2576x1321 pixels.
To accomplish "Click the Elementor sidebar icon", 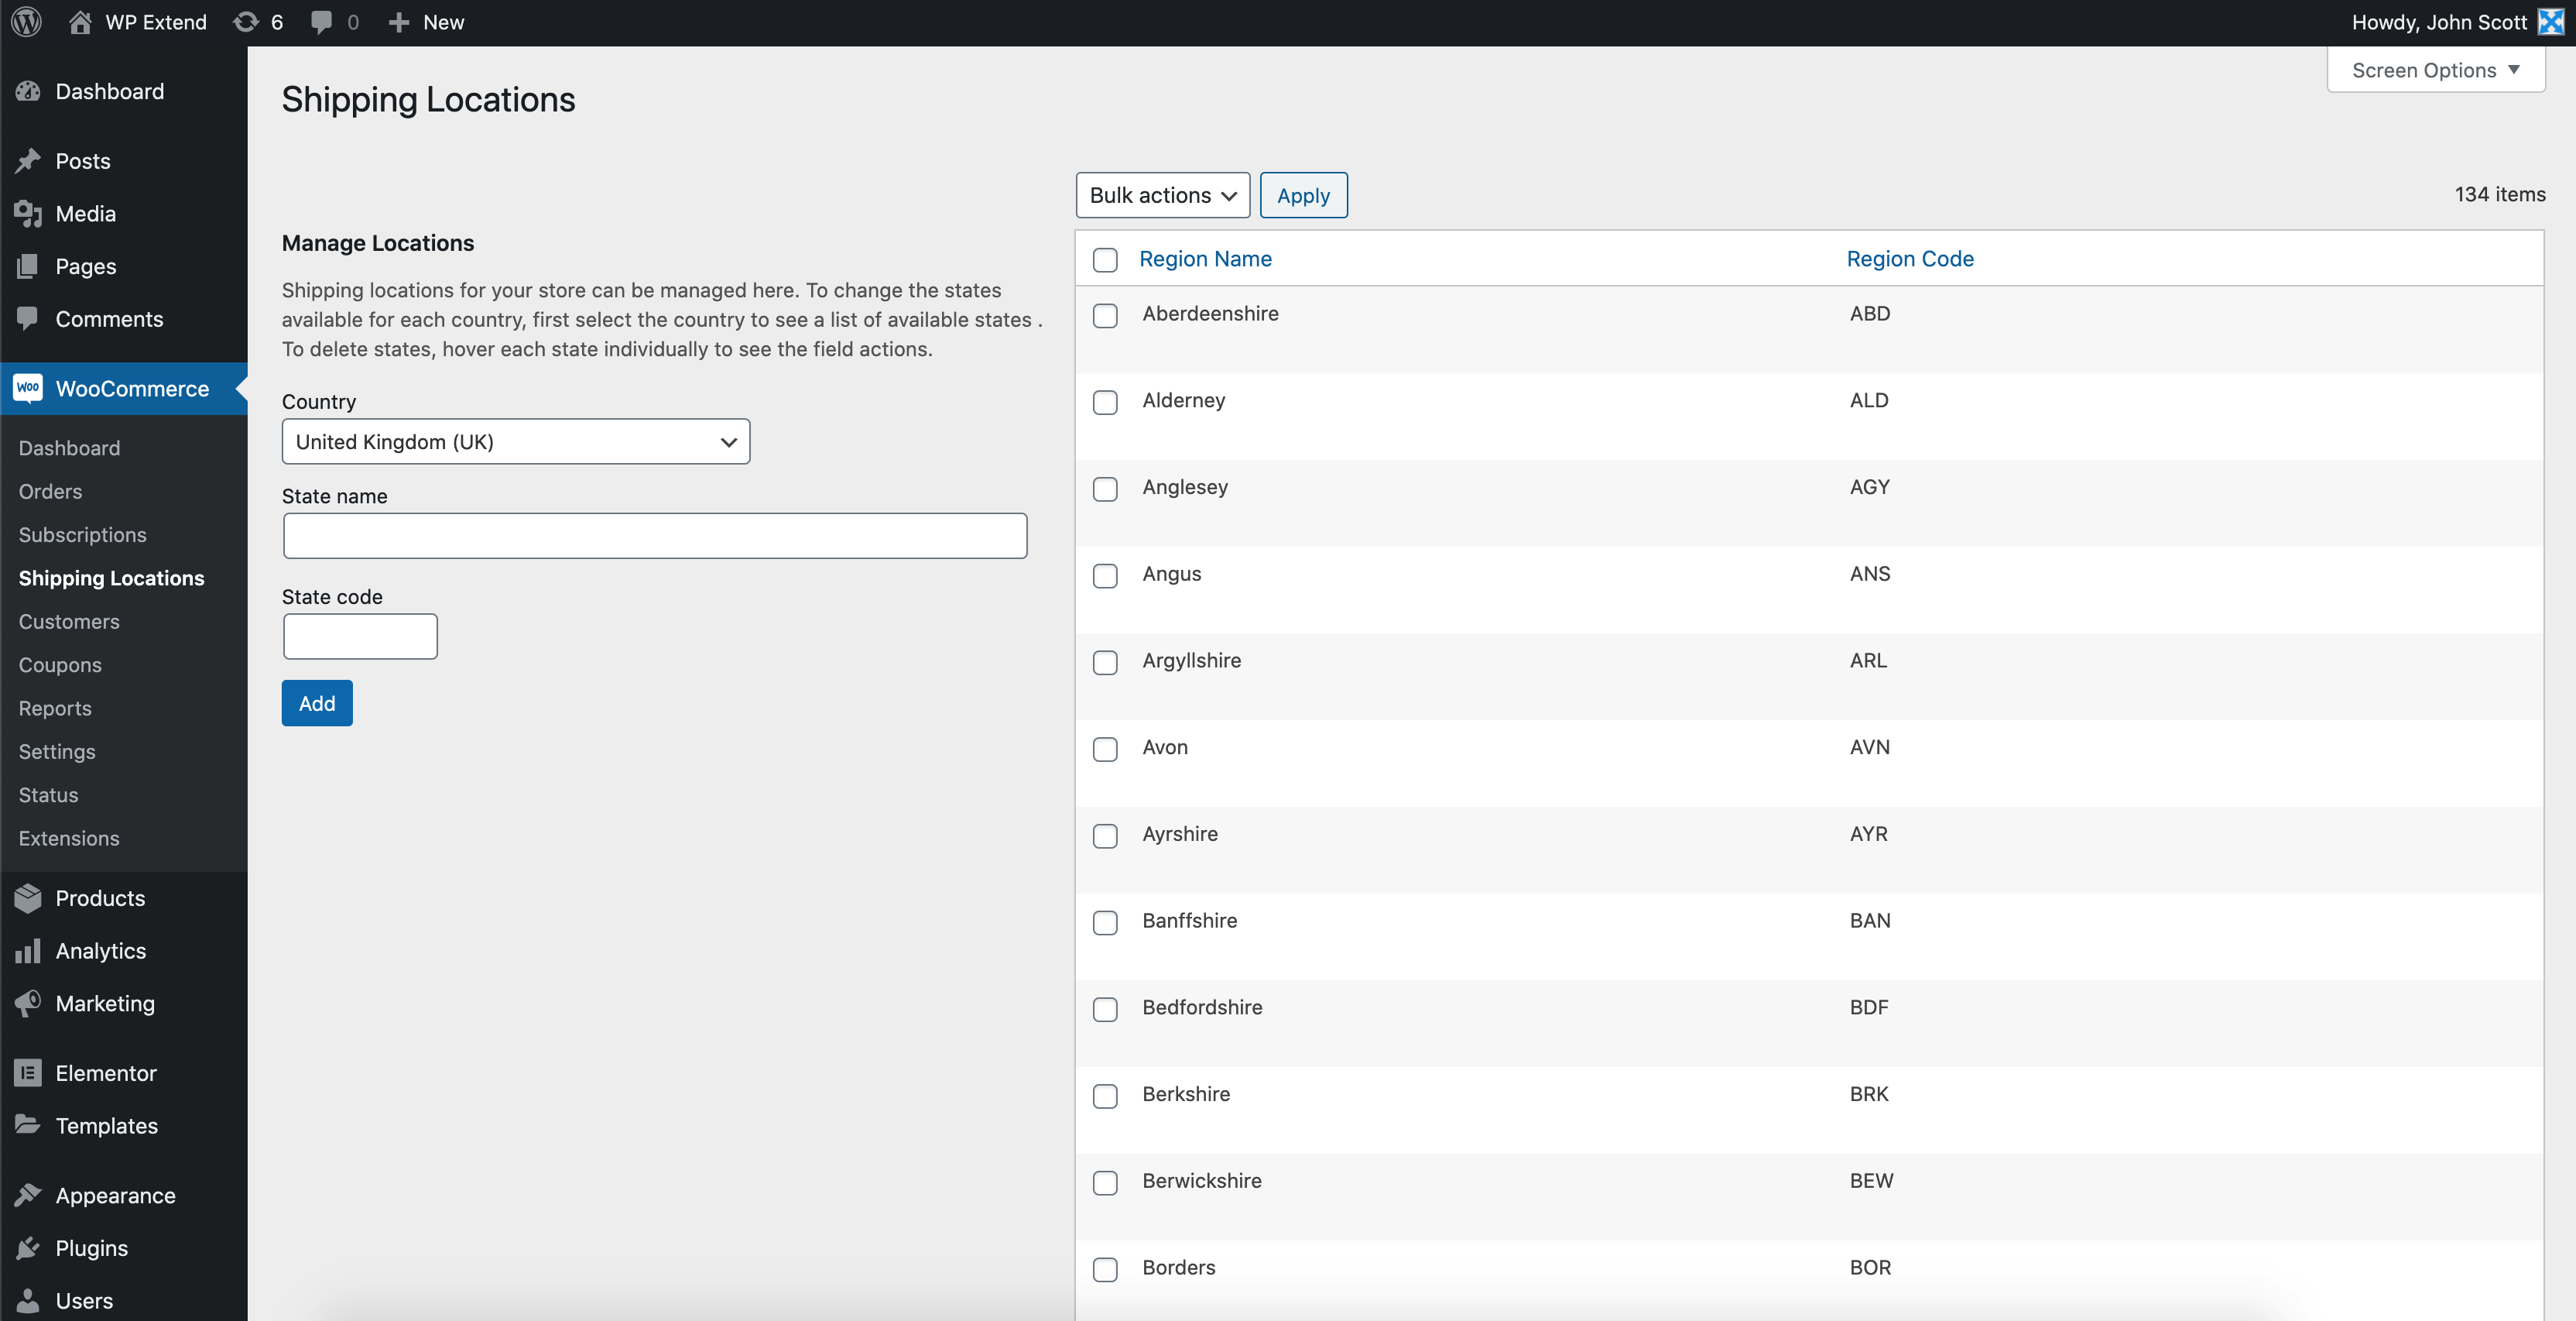I will [x=28, y=1072].
